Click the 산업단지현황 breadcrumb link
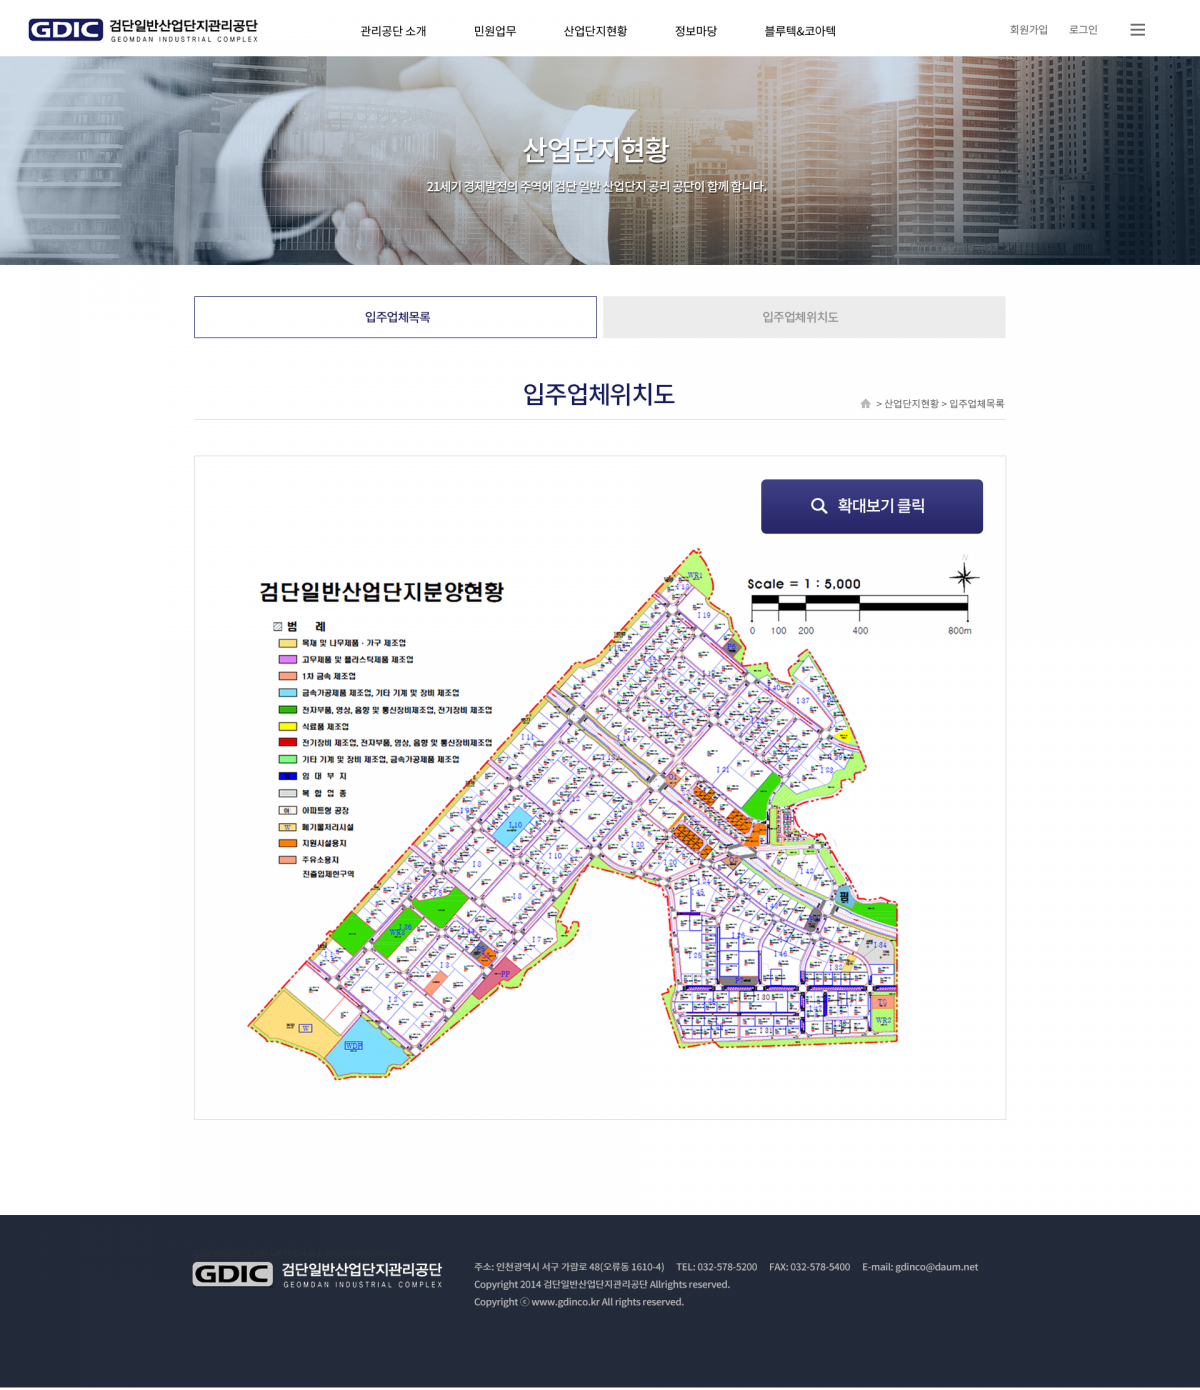Image resolution: width=1200 pixels, height=1390 pixels. point(911,404)
